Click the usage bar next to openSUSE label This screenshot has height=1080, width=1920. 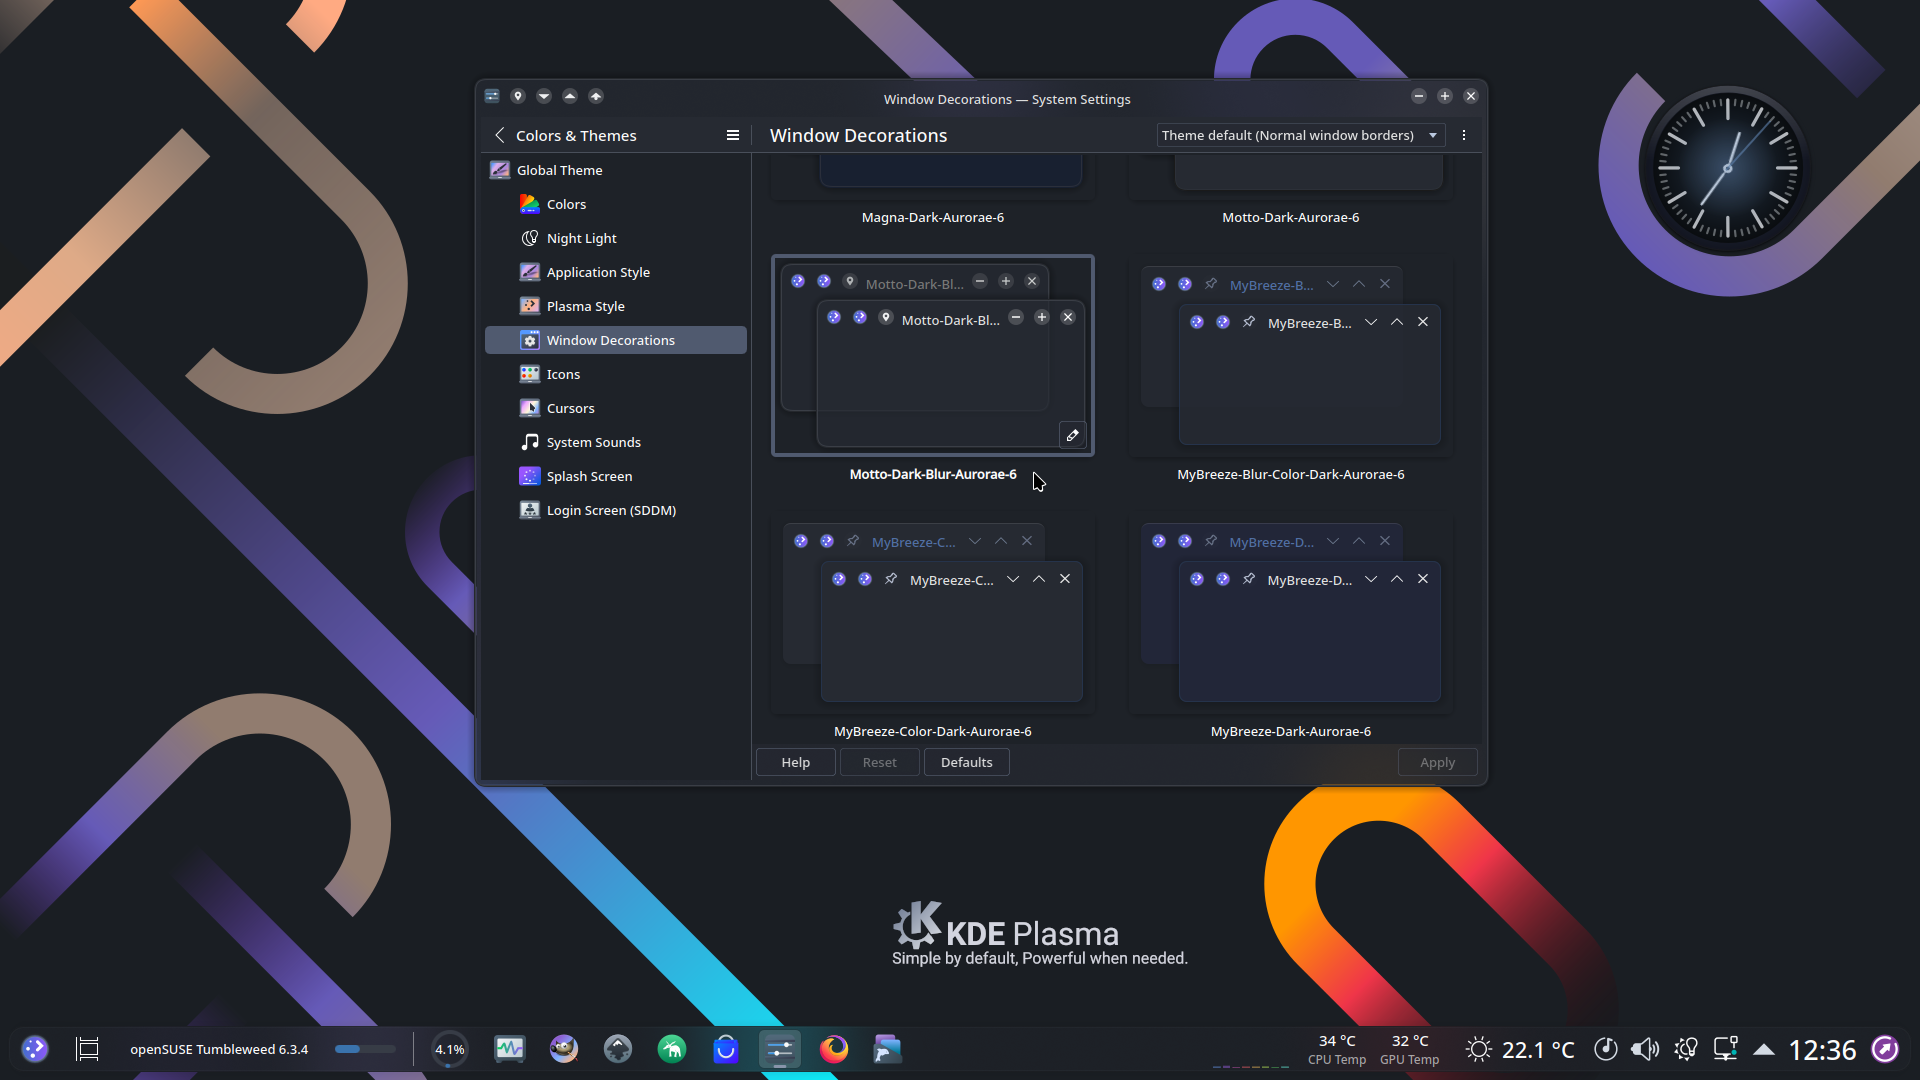pos(365,1049)
